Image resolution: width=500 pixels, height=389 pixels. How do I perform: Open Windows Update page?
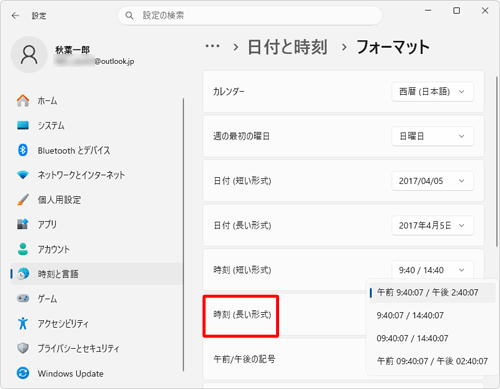point(97,373)
